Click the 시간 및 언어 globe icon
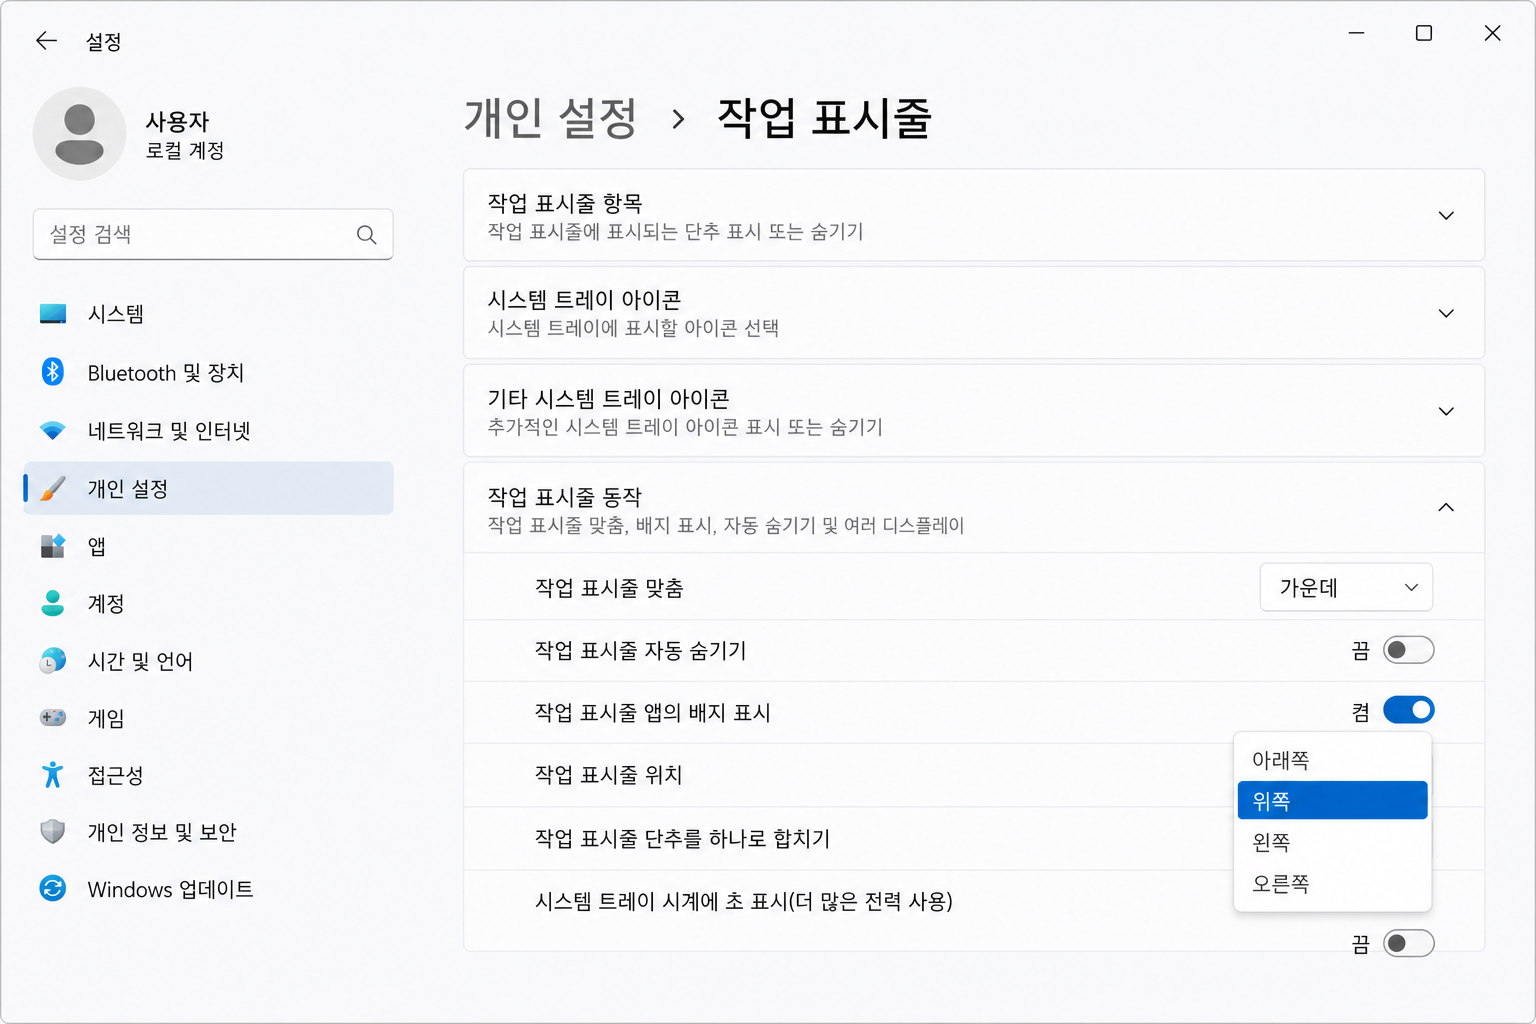This screenshot has width=1536, height=1024. point(53,661)
